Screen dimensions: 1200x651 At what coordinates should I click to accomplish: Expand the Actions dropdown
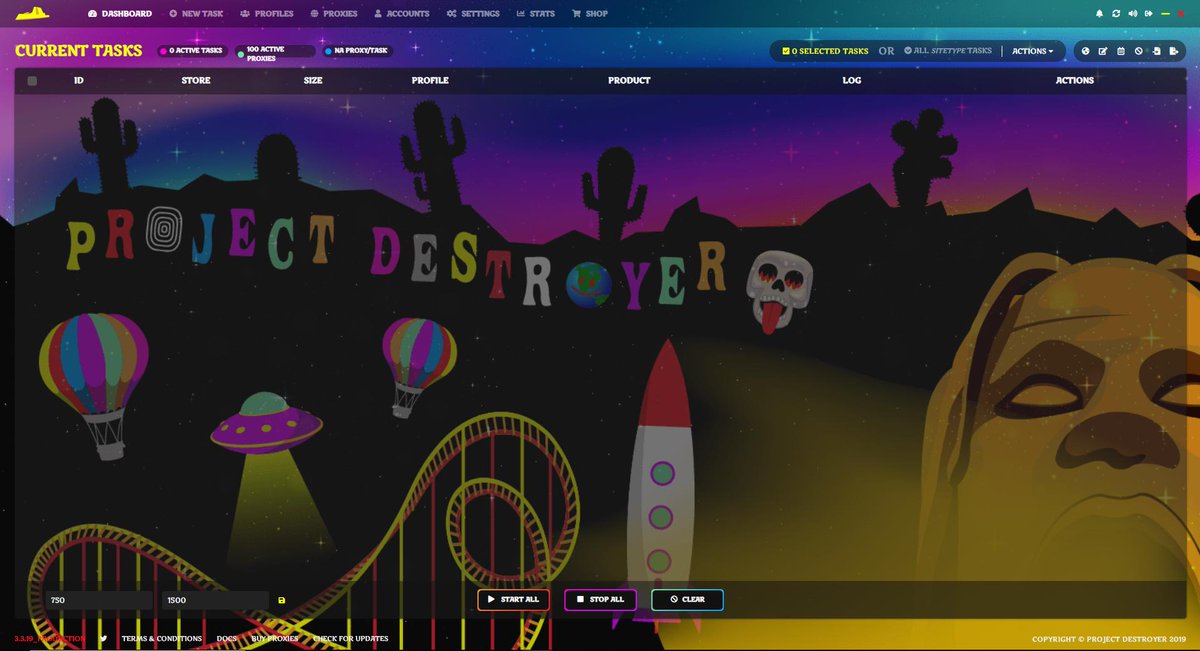(x=1032, y=51)
